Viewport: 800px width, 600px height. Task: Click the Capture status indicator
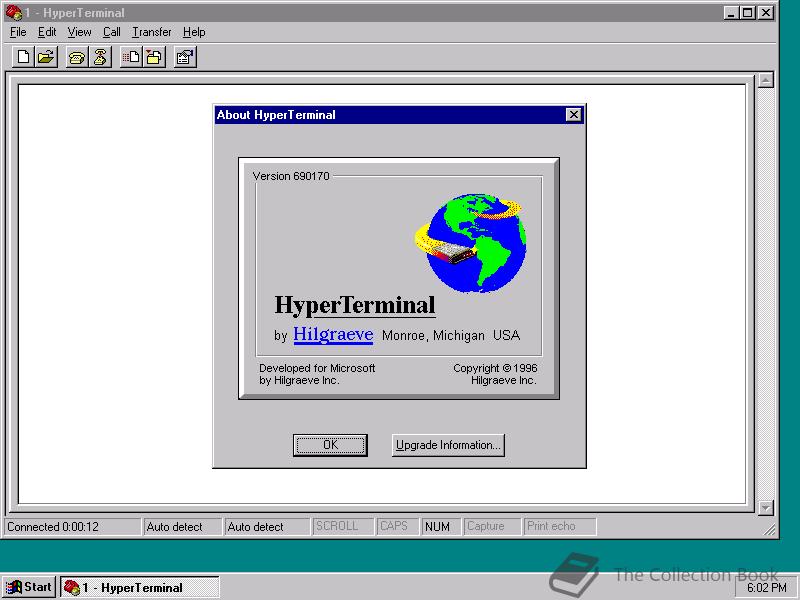[492, 527]
